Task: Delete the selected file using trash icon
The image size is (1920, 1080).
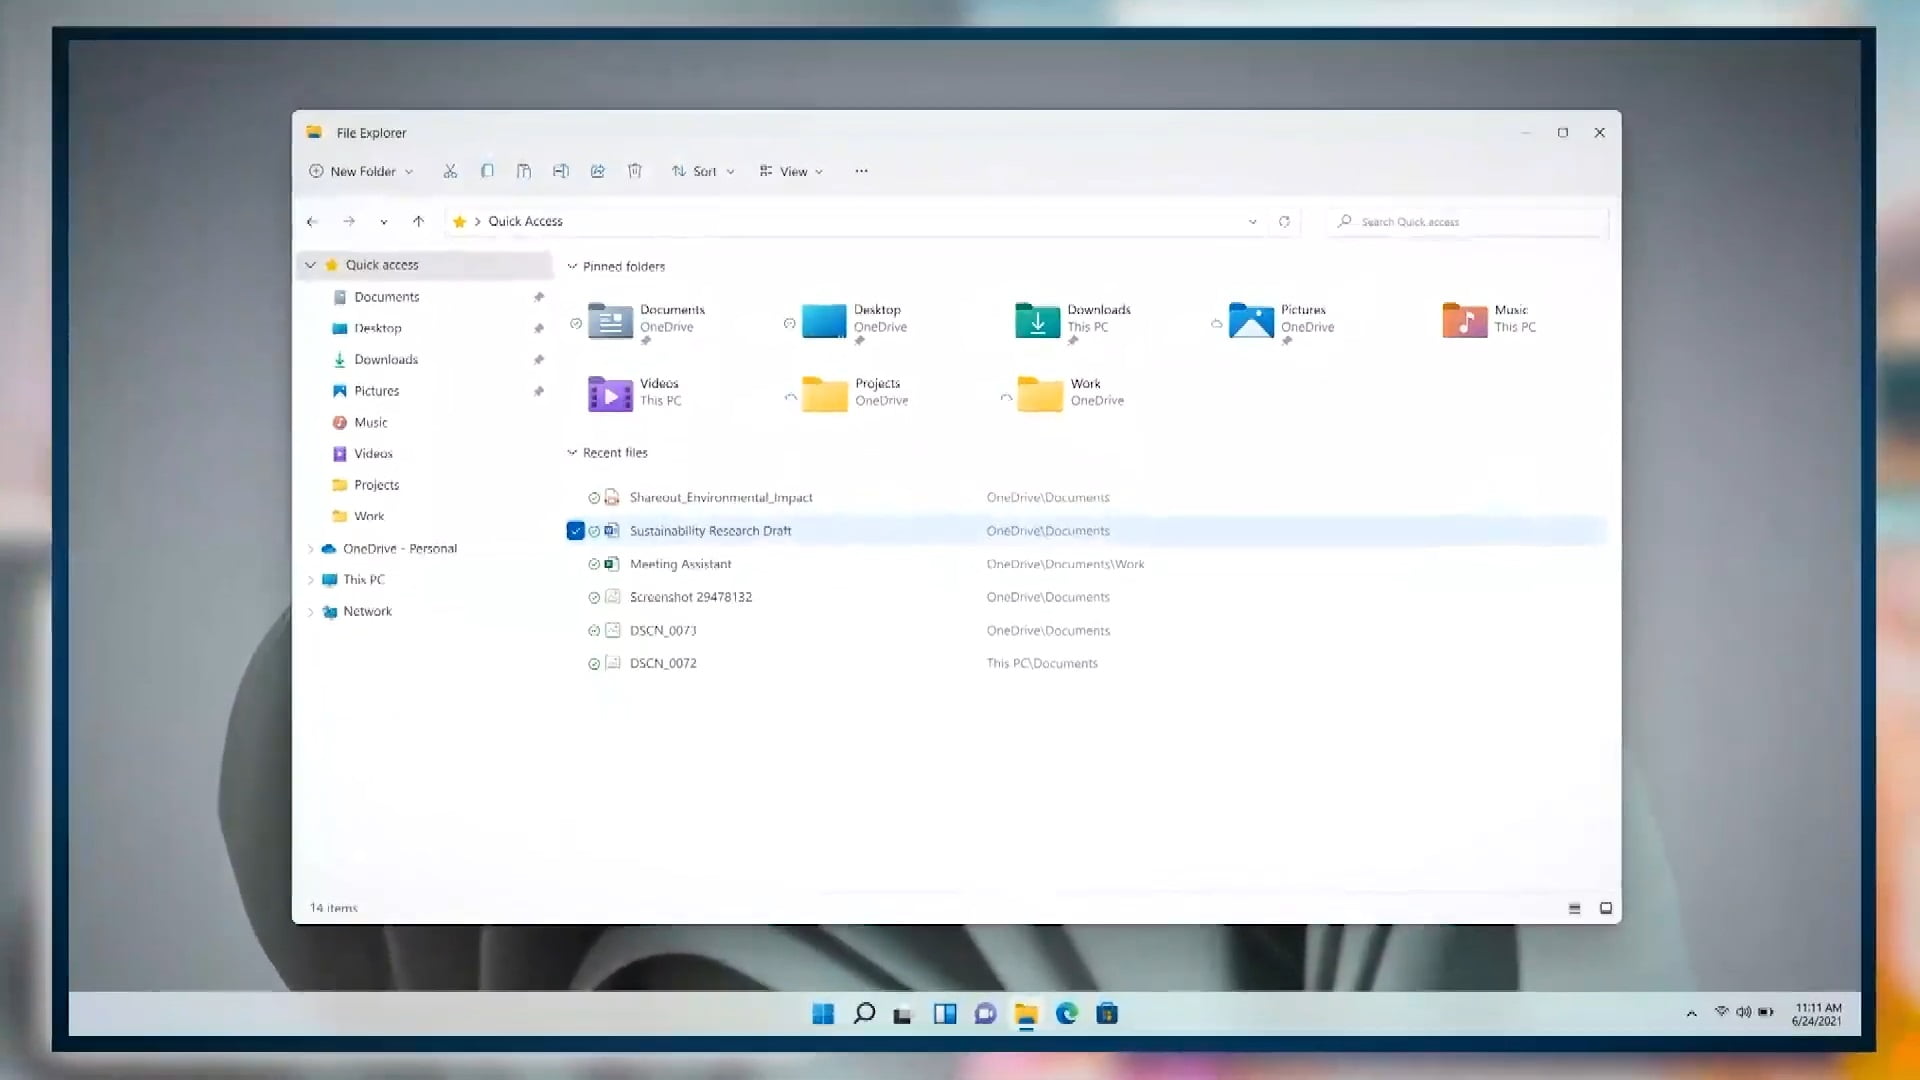Action: (x=634, y=171)
